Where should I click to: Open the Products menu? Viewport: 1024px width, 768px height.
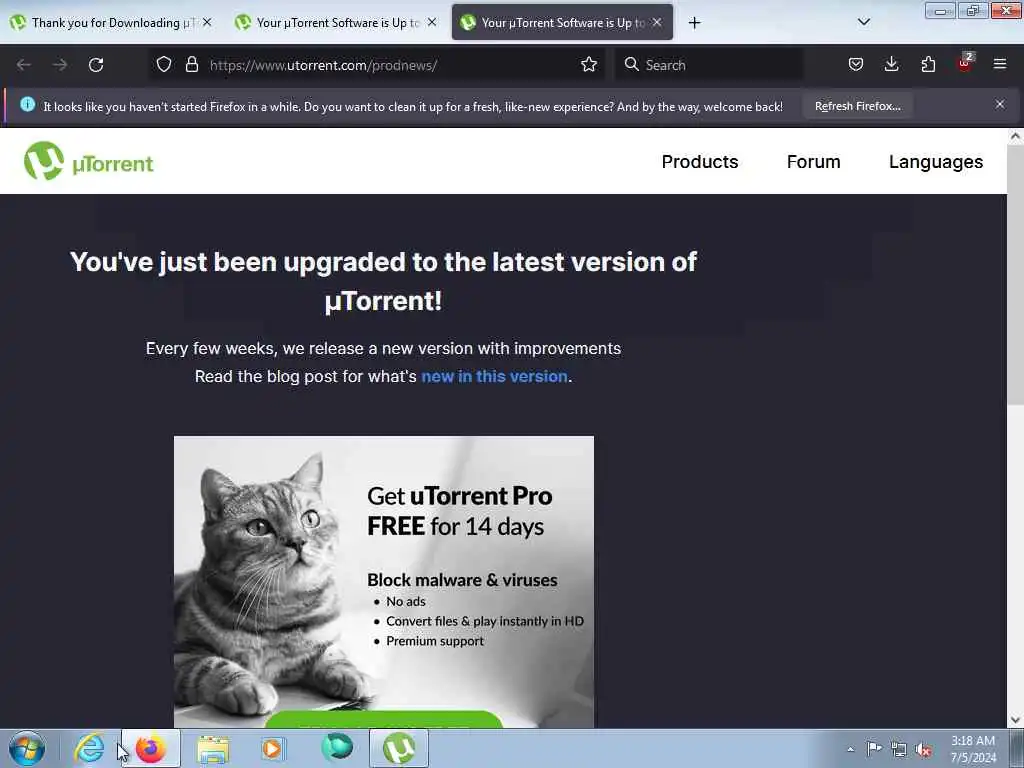click(699, 161)
